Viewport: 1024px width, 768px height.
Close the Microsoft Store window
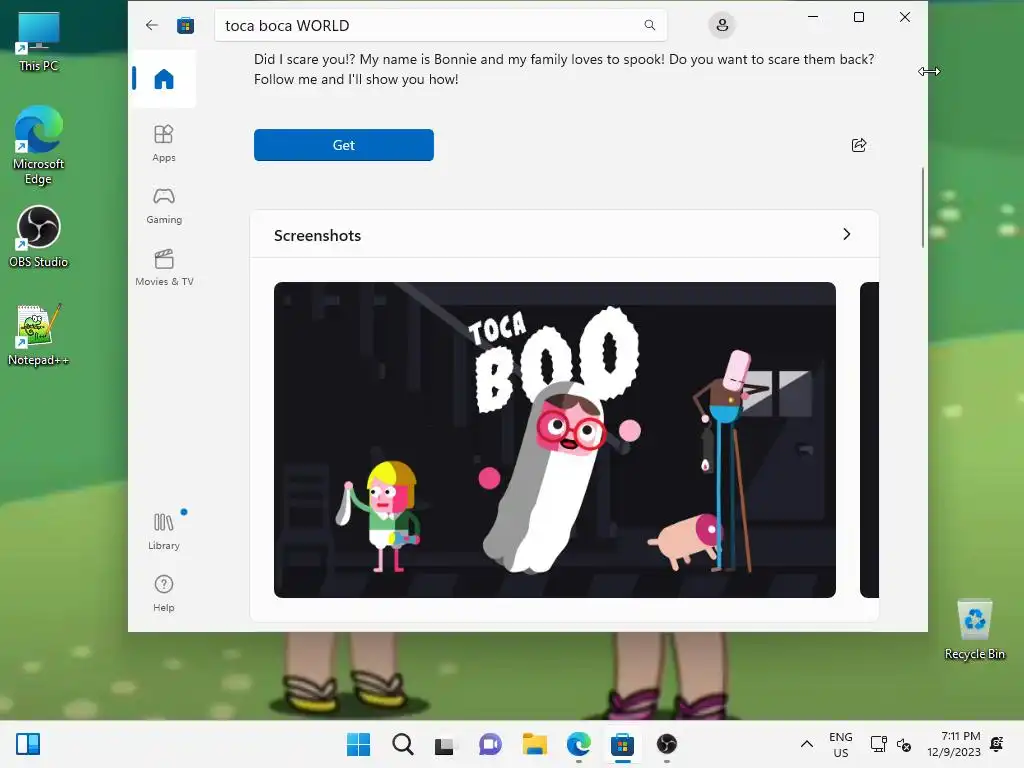coord(904,17)
